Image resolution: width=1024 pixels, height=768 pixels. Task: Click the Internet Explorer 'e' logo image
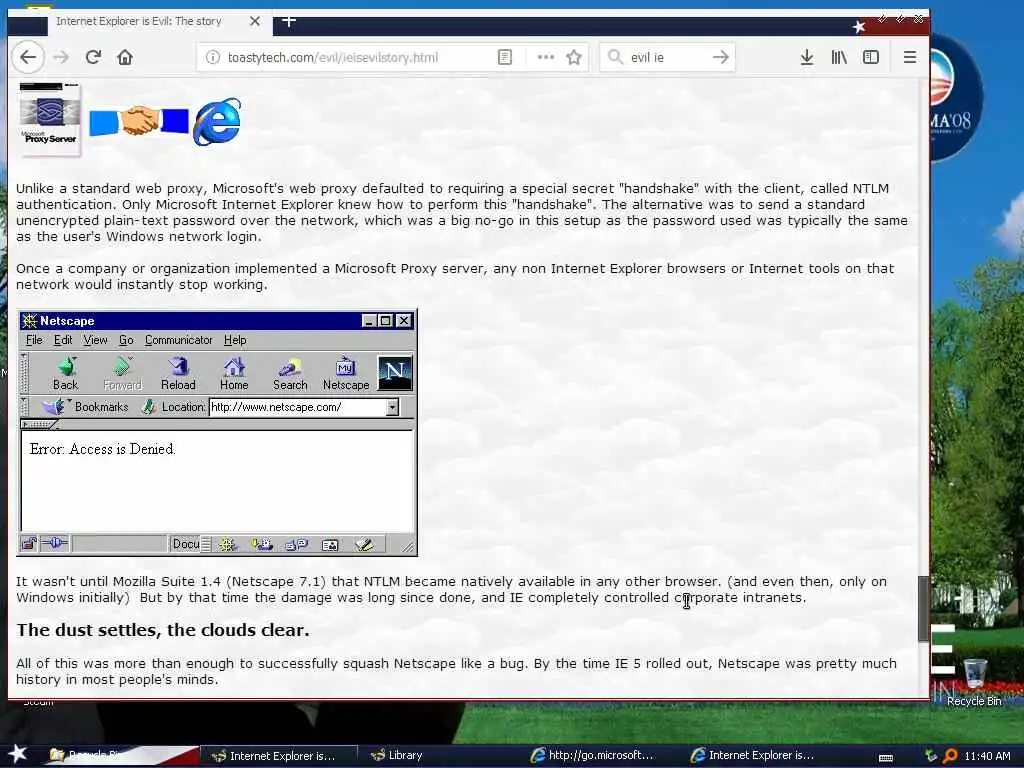pyautogui.click(x=217, y=121)
